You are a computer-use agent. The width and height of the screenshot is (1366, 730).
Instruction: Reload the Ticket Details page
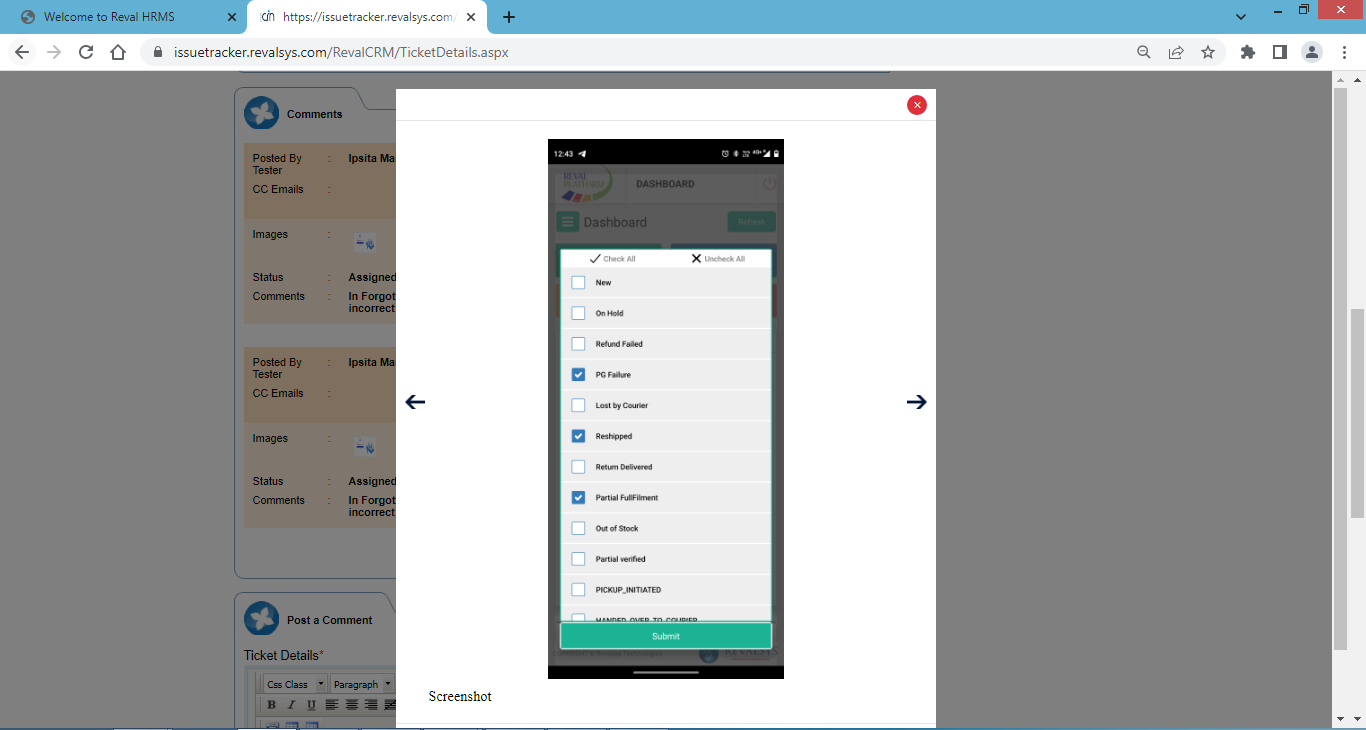pos(86,52)
